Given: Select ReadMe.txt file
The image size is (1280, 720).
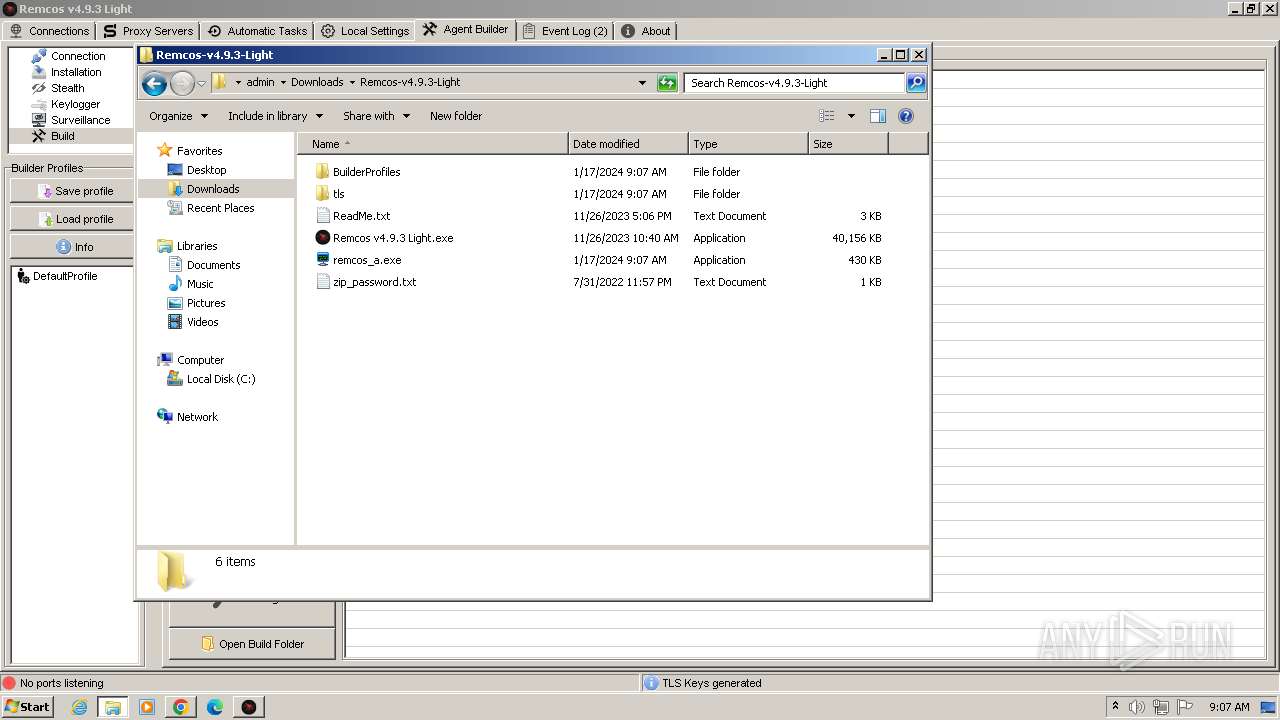Looking at the screenshot, I should tap(361, 216).
